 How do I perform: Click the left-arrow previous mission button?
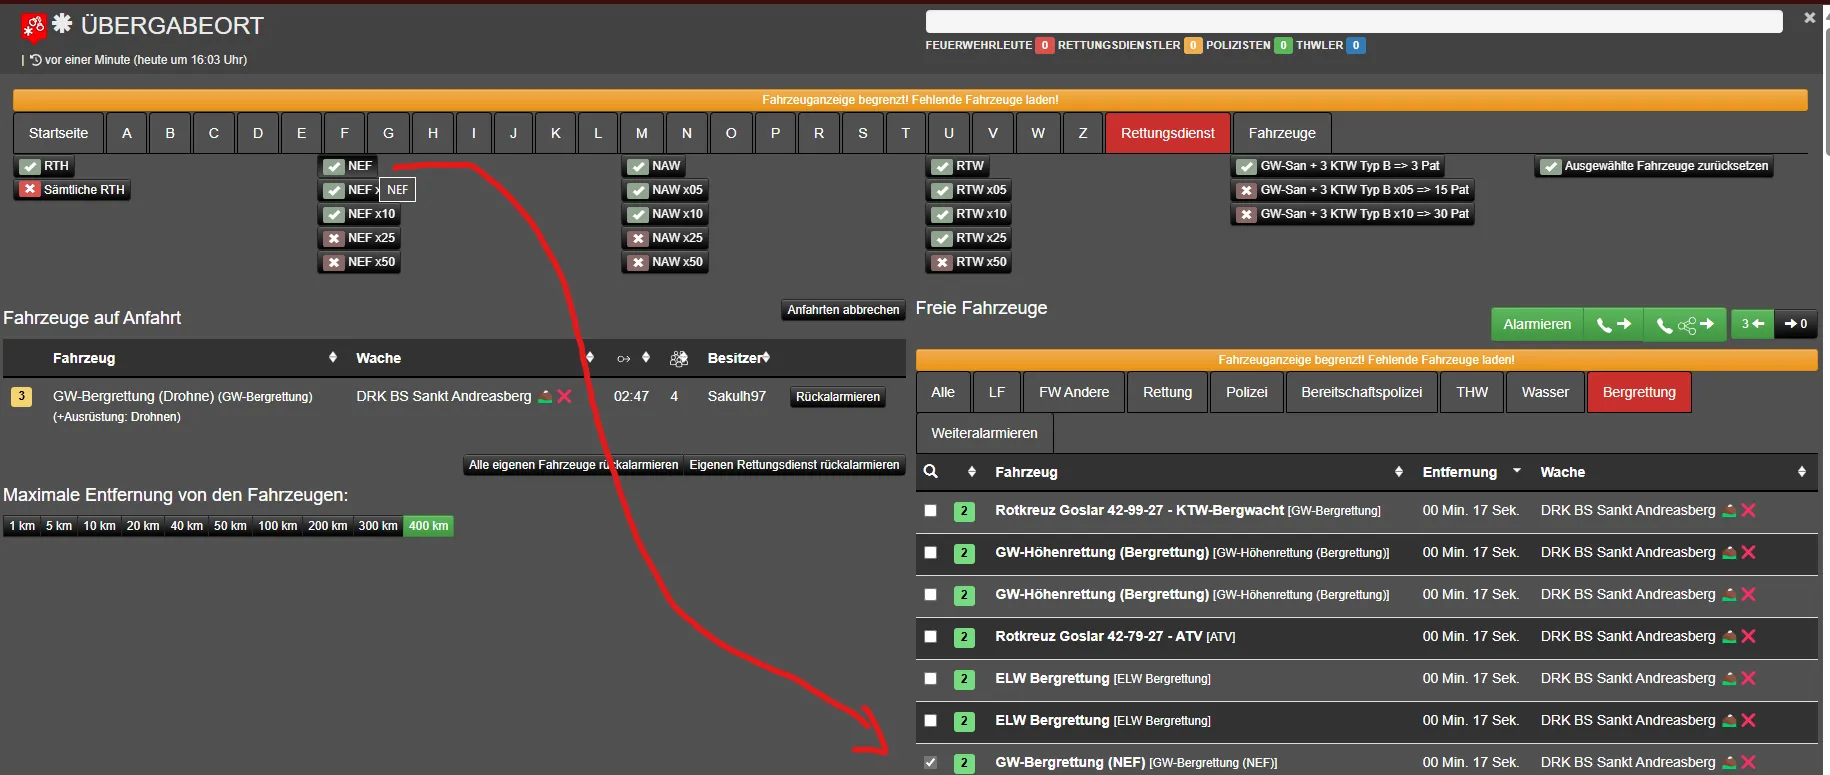(x=1752, y=324)
